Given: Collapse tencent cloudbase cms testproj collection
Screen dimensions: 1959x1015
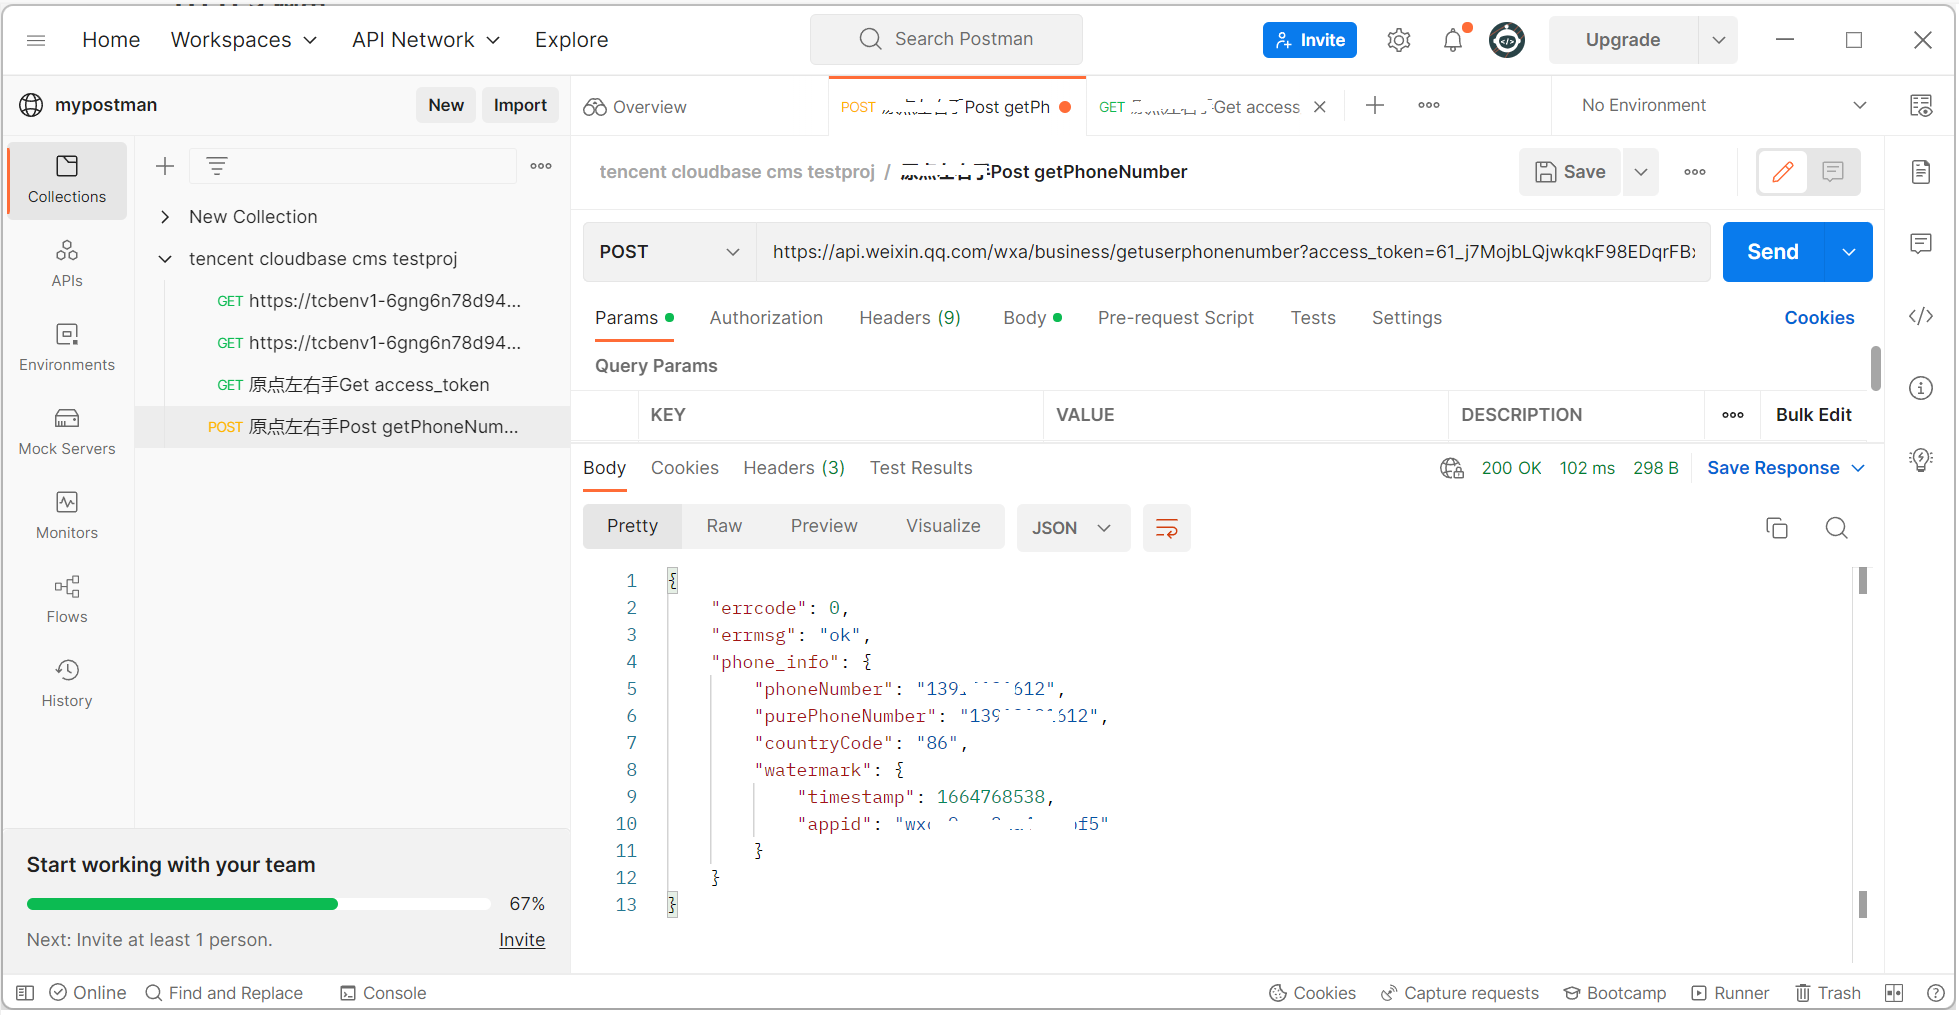Looking at the screenshot, I should (166, 259).
